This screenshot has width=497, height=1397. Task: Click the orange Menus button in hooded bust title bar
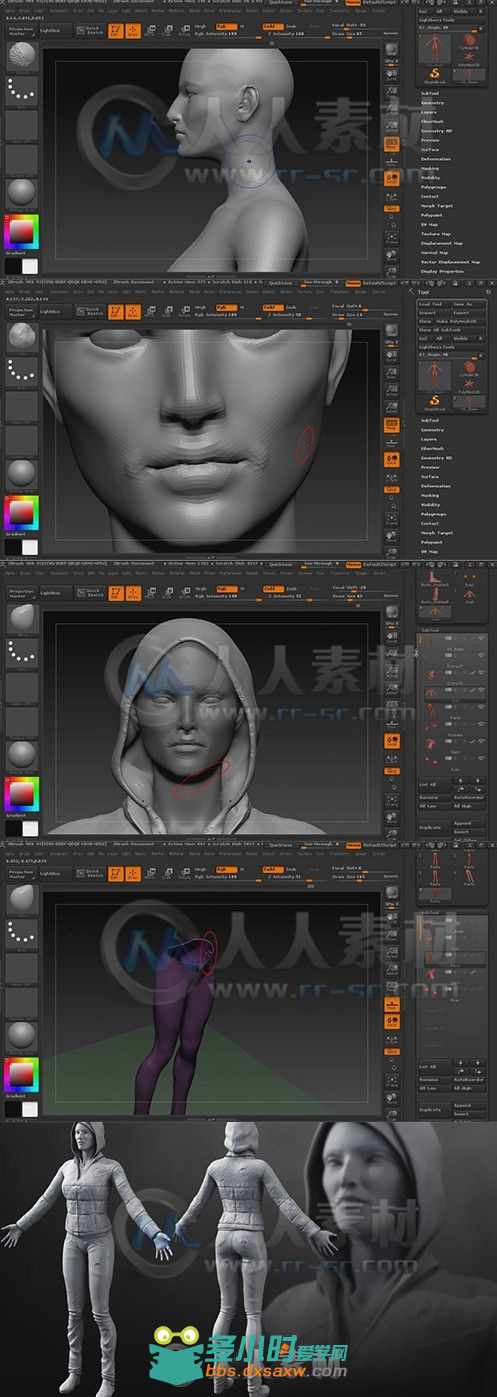point(353,563)
